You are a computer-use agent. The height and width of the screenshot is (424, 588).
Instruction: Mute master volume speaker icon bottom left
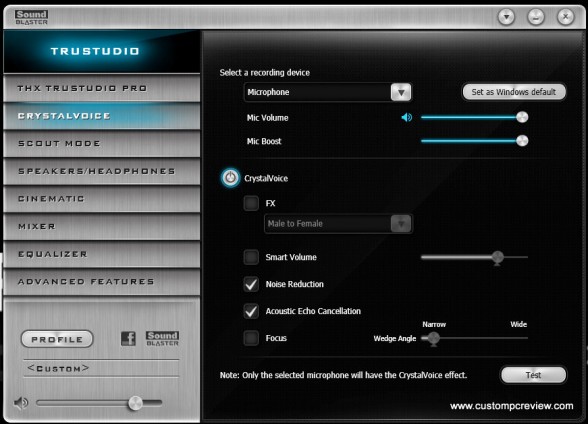point(21,403)
